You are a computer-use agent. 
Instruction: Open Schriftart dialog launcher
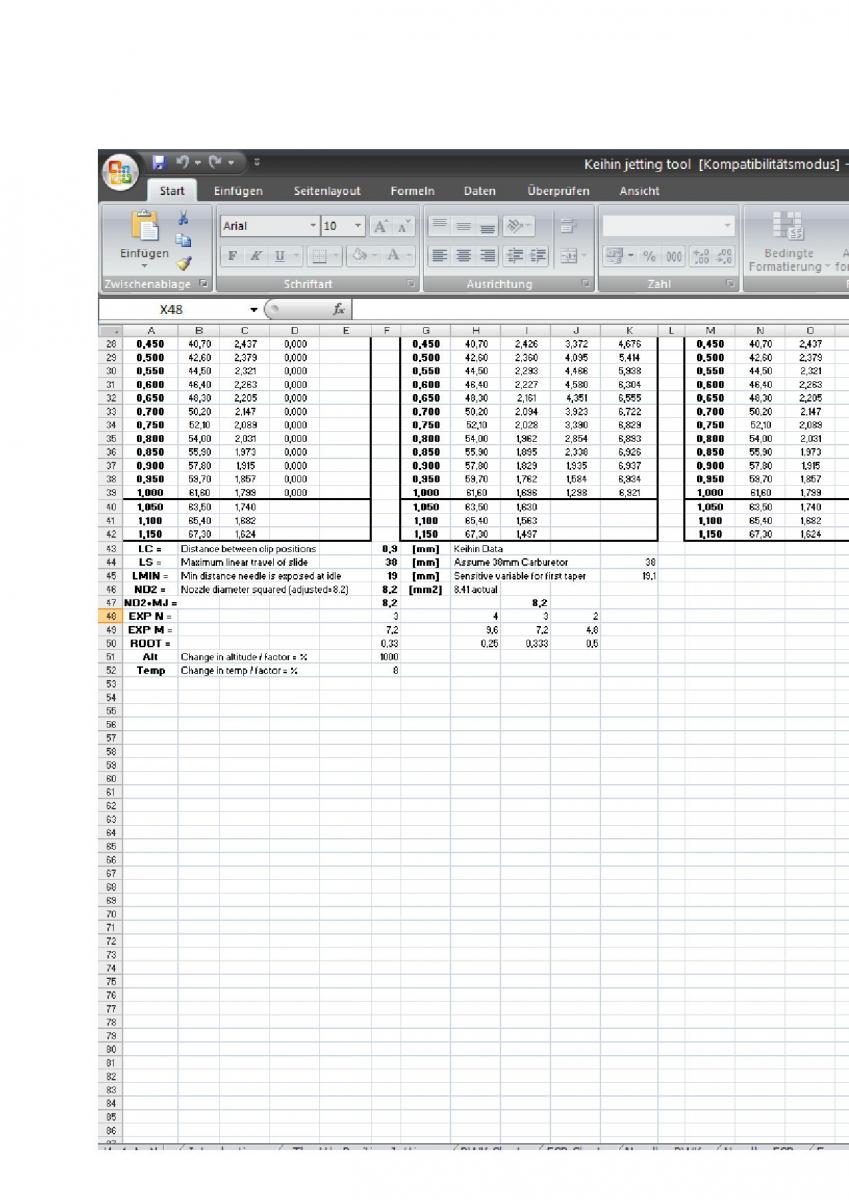pyautogui.click(x=411, y=285)
